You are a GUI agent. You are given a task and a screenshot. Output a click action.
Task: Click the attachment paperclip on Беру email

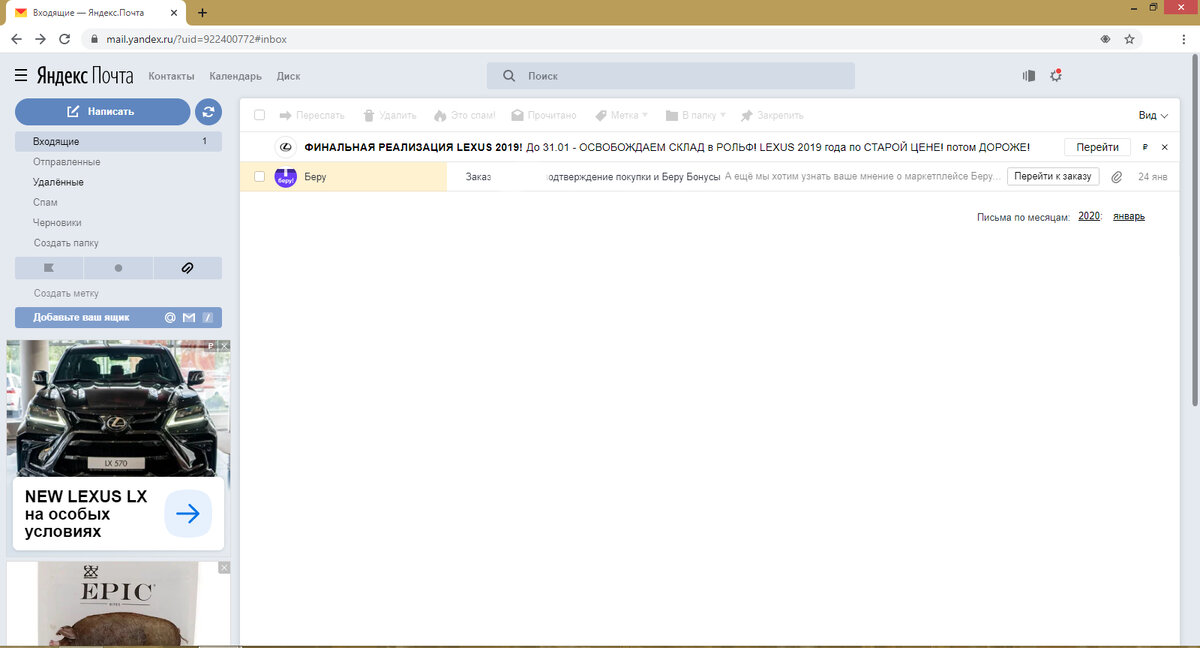tap(1117, 177)
